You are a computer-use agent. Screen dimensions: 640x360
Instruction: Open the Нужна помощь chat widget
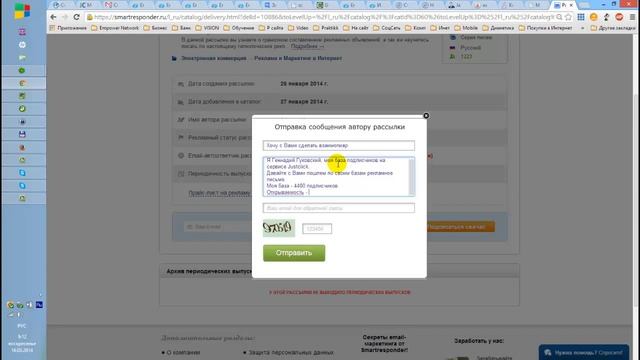[x=584, y=353]
